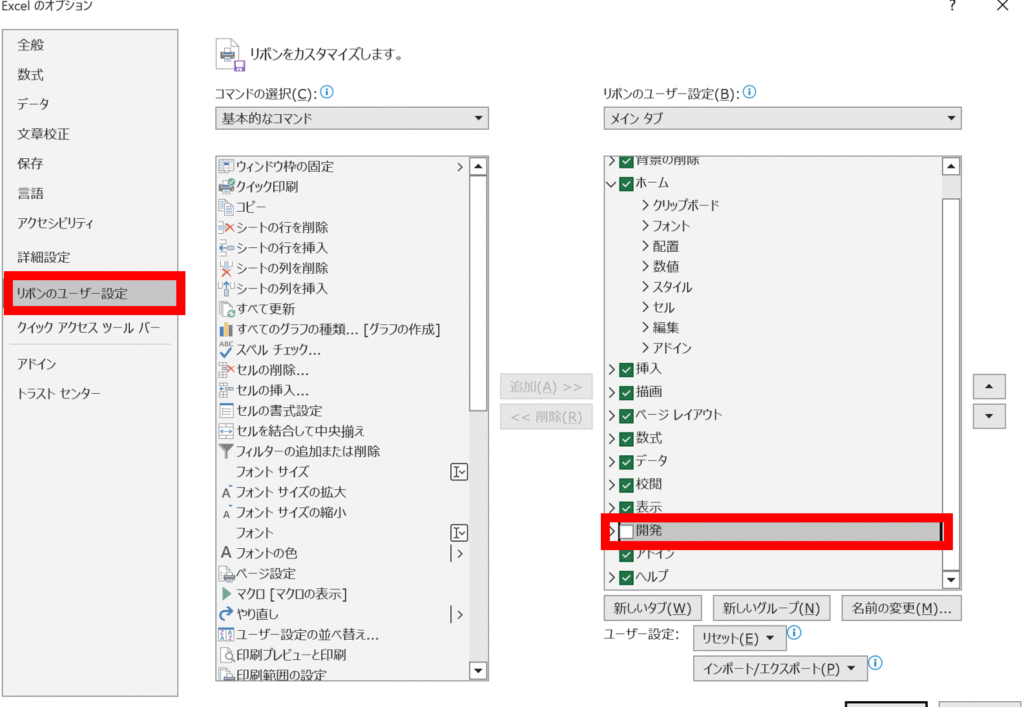Select the Copy (コピー) command icon
Screen dimensions: 1024x707
point(226,207)
